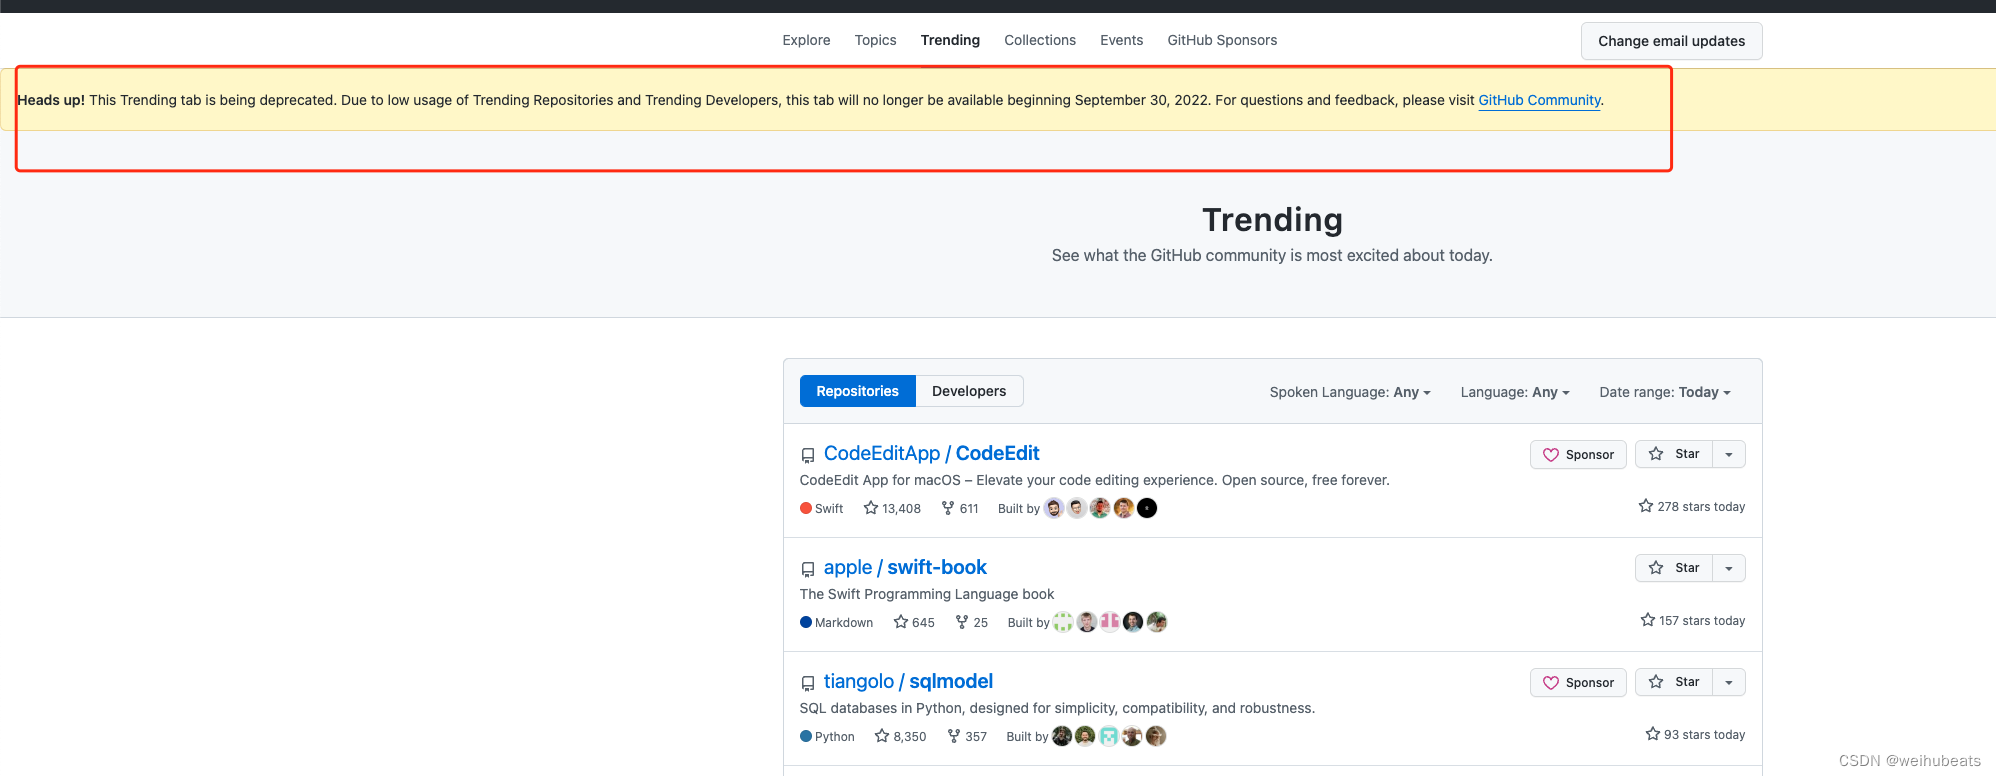The image size is (1996, 776).
Task: Click the swift-book 645 stargazers count
Action: (914, 622)
